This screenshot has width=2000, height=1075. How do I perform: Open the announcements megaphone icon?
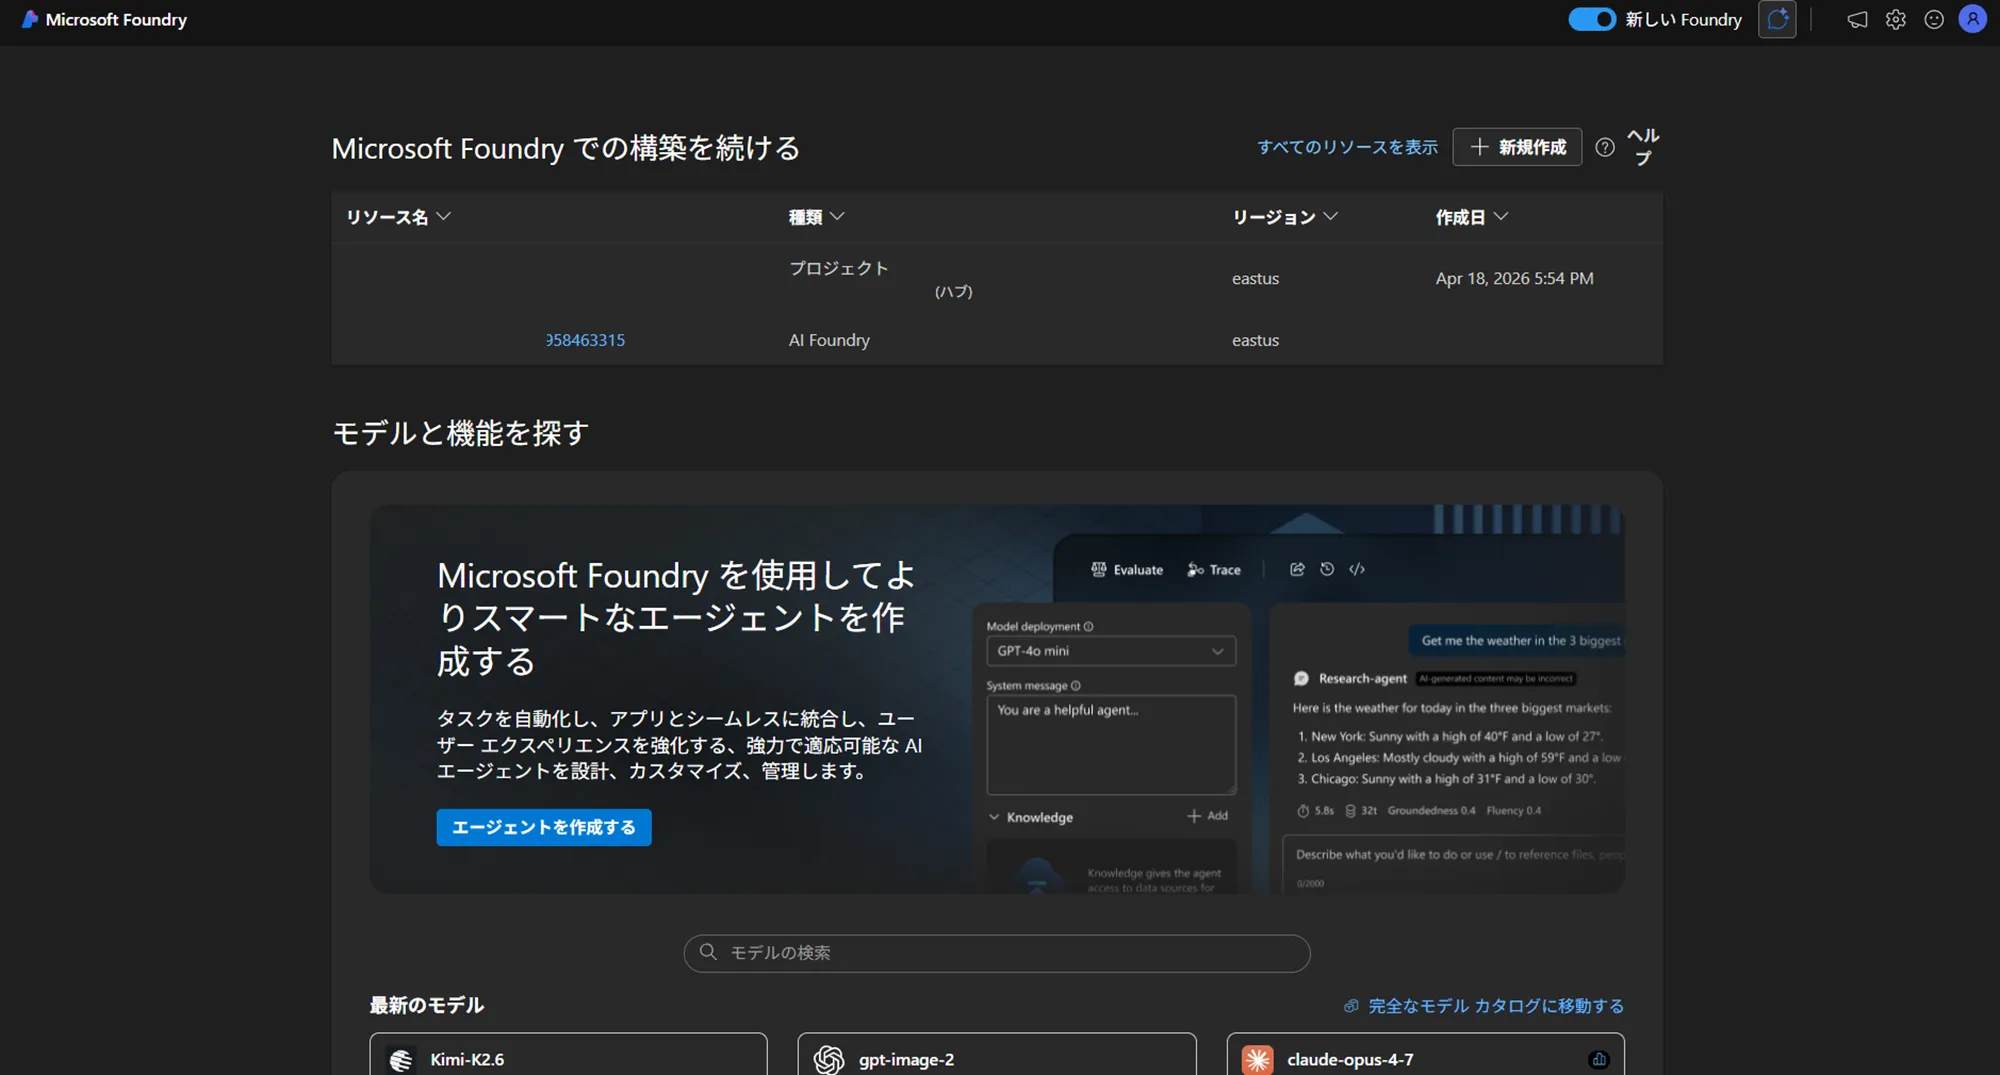pyautogui.click(x=1857, y=19)
